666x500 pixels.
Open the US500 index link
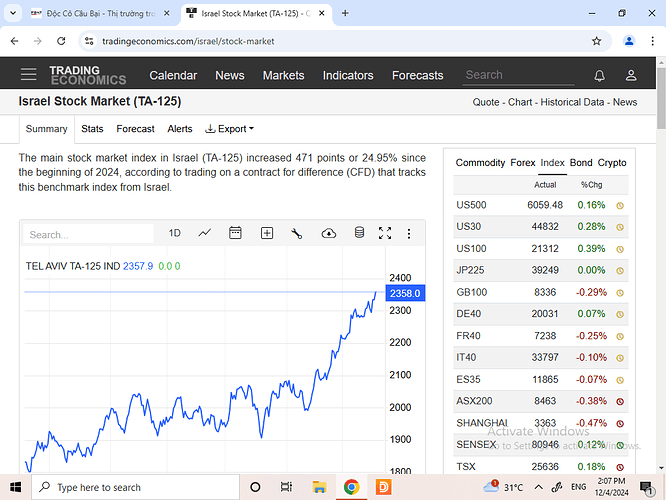coord(471,205)
